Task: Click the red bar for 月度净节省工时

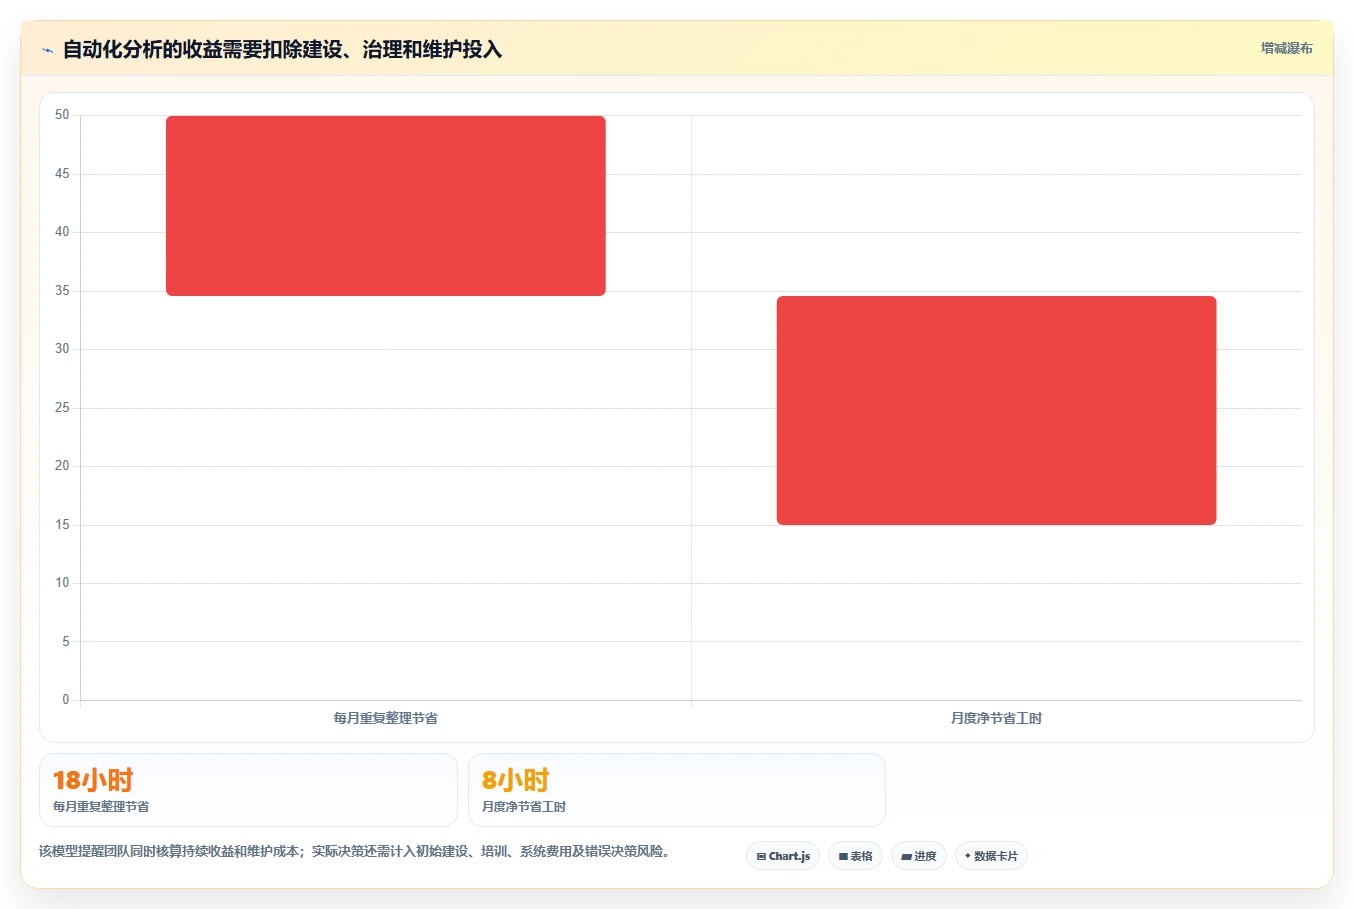Action: click(996, 410)
